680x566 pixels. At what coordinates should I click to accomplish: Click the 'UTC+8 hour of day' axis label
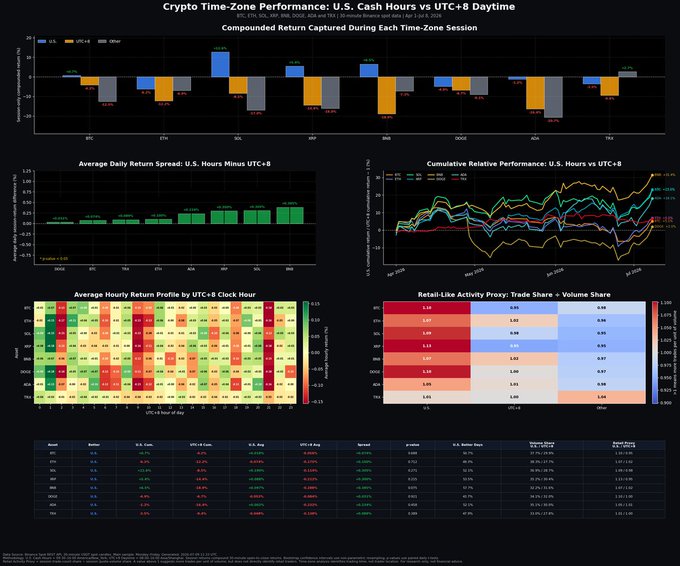click(x=165, y=413)
